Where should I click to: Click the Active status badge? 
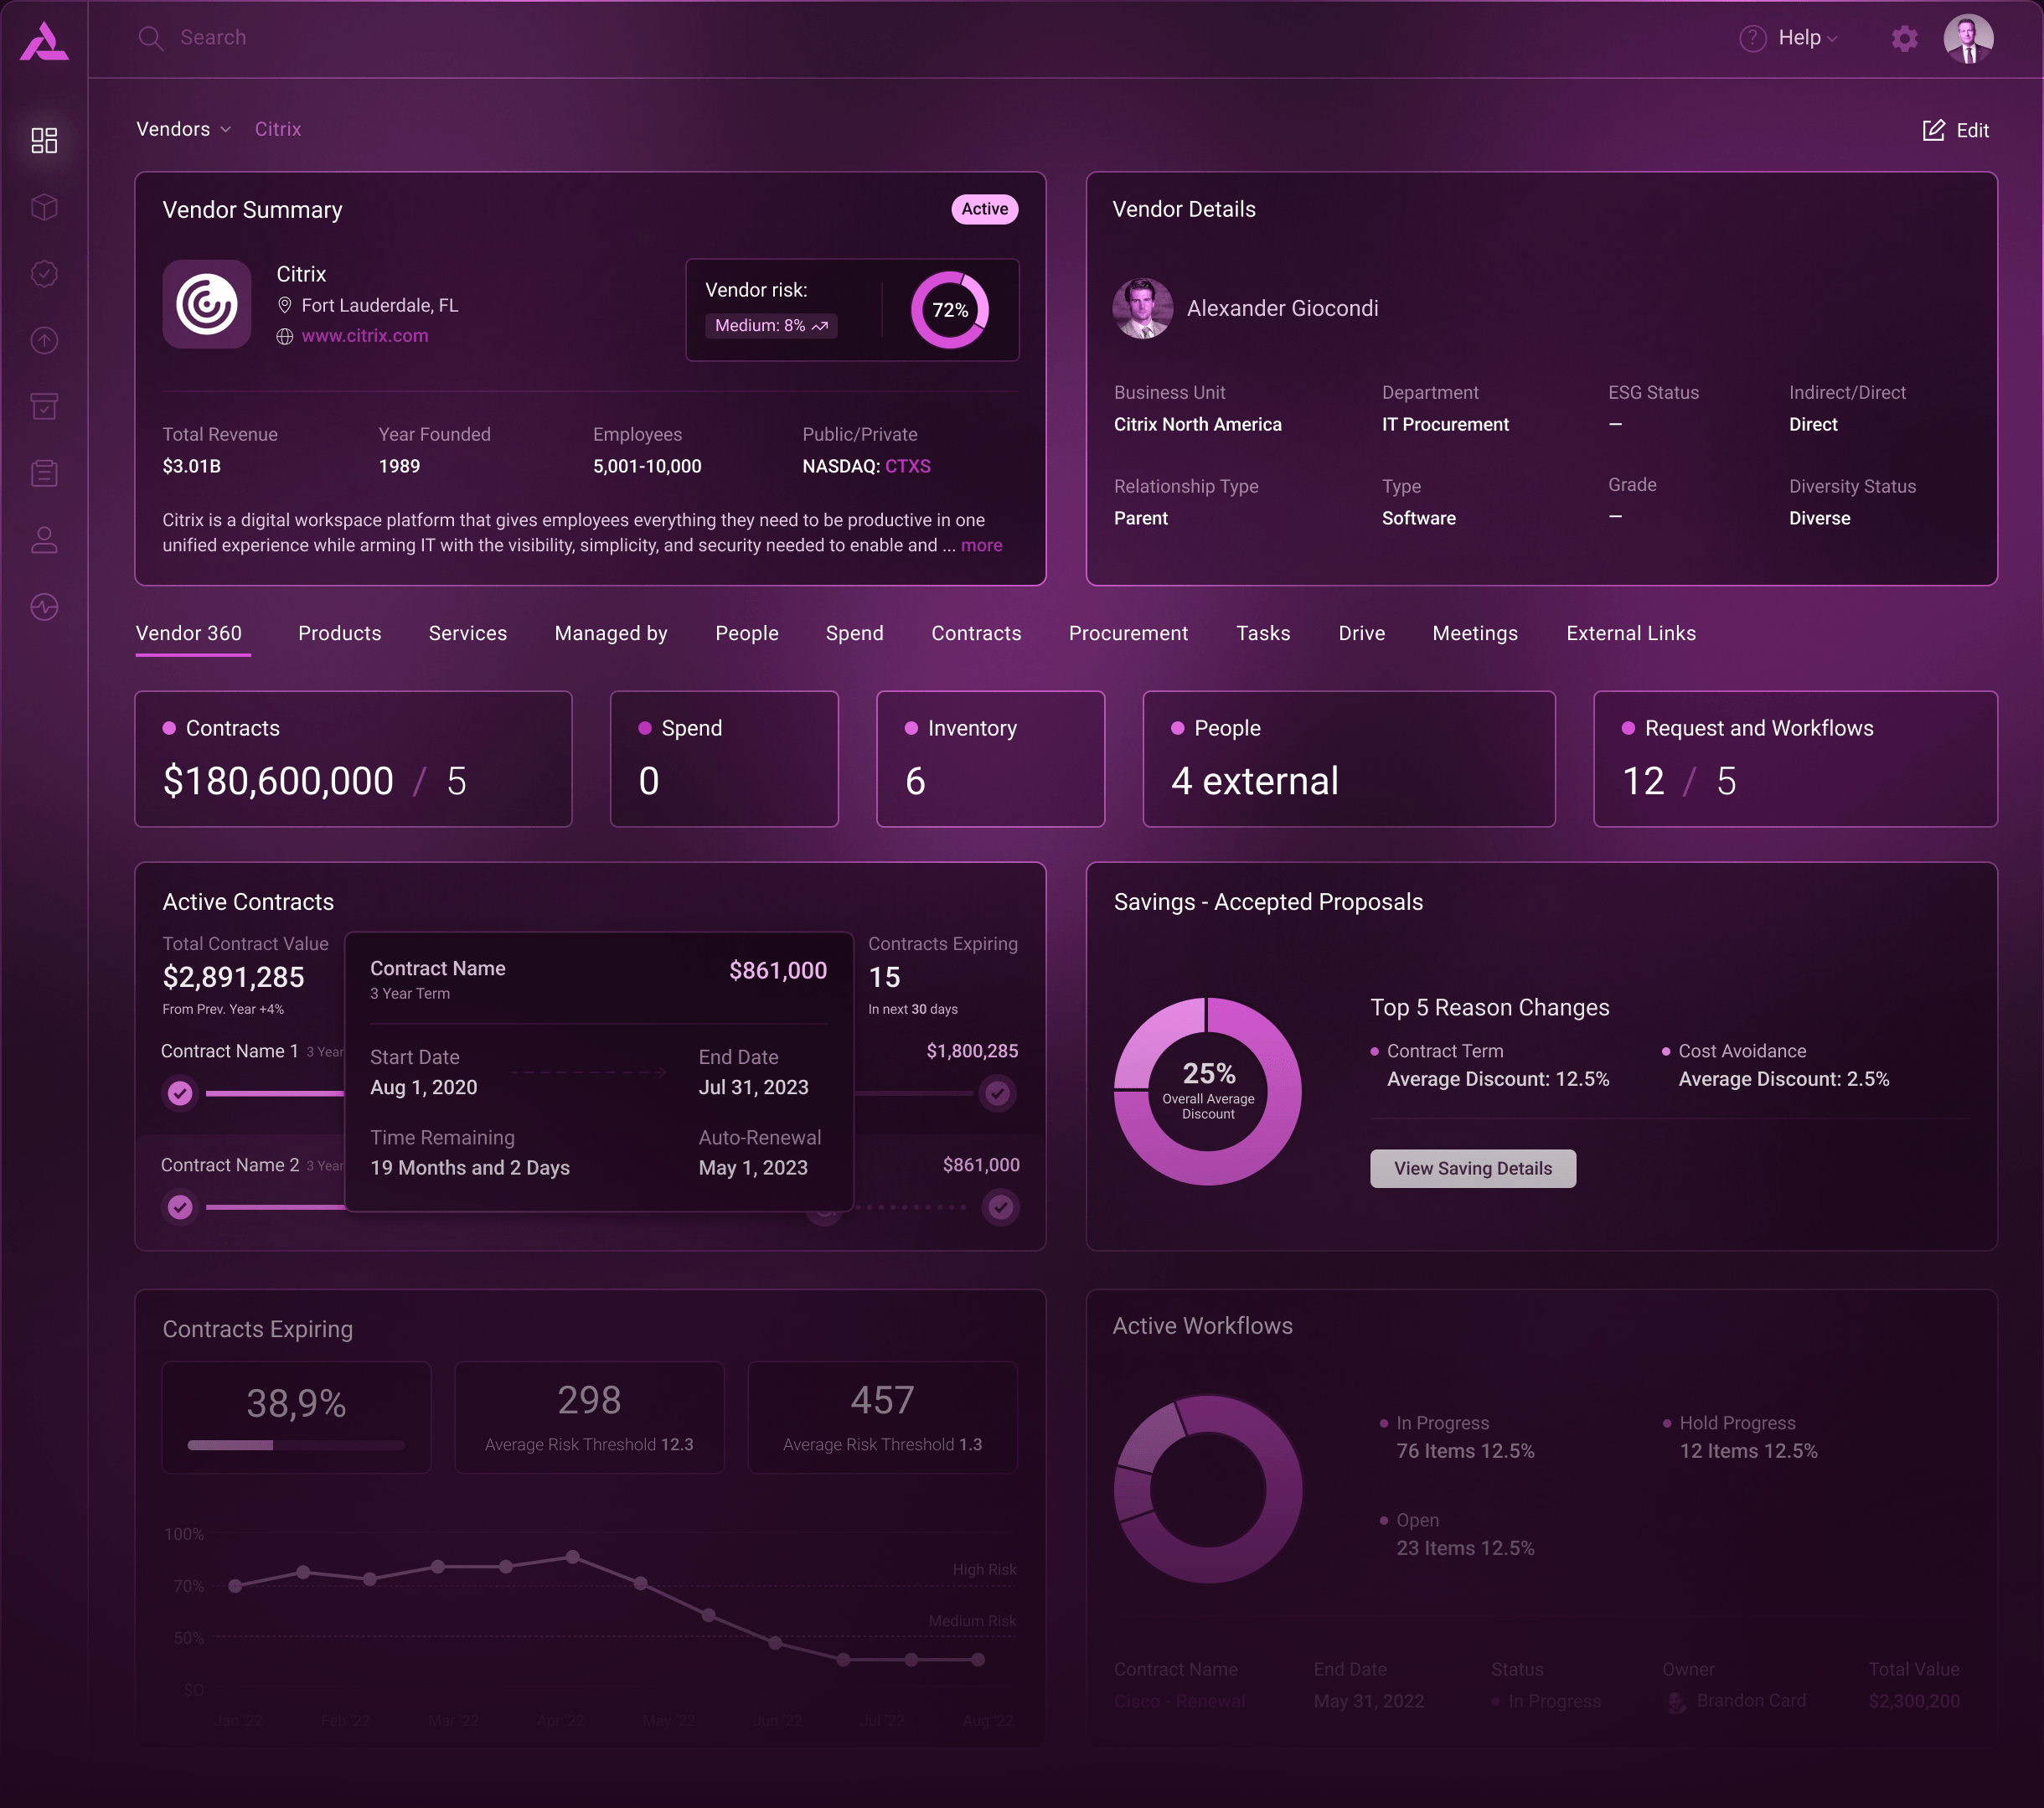click(984, 209)
